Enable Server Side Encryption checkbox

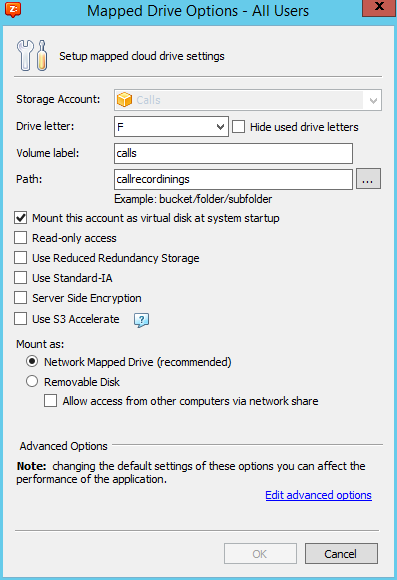[21, 298]
